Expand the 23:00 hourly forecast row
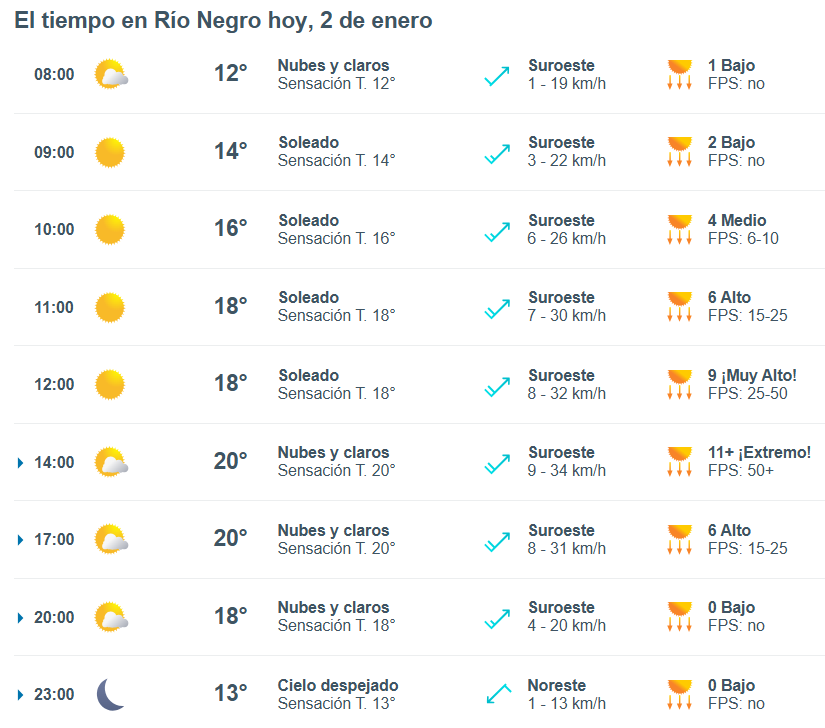The image size is (825, 728). click(21, 695)
